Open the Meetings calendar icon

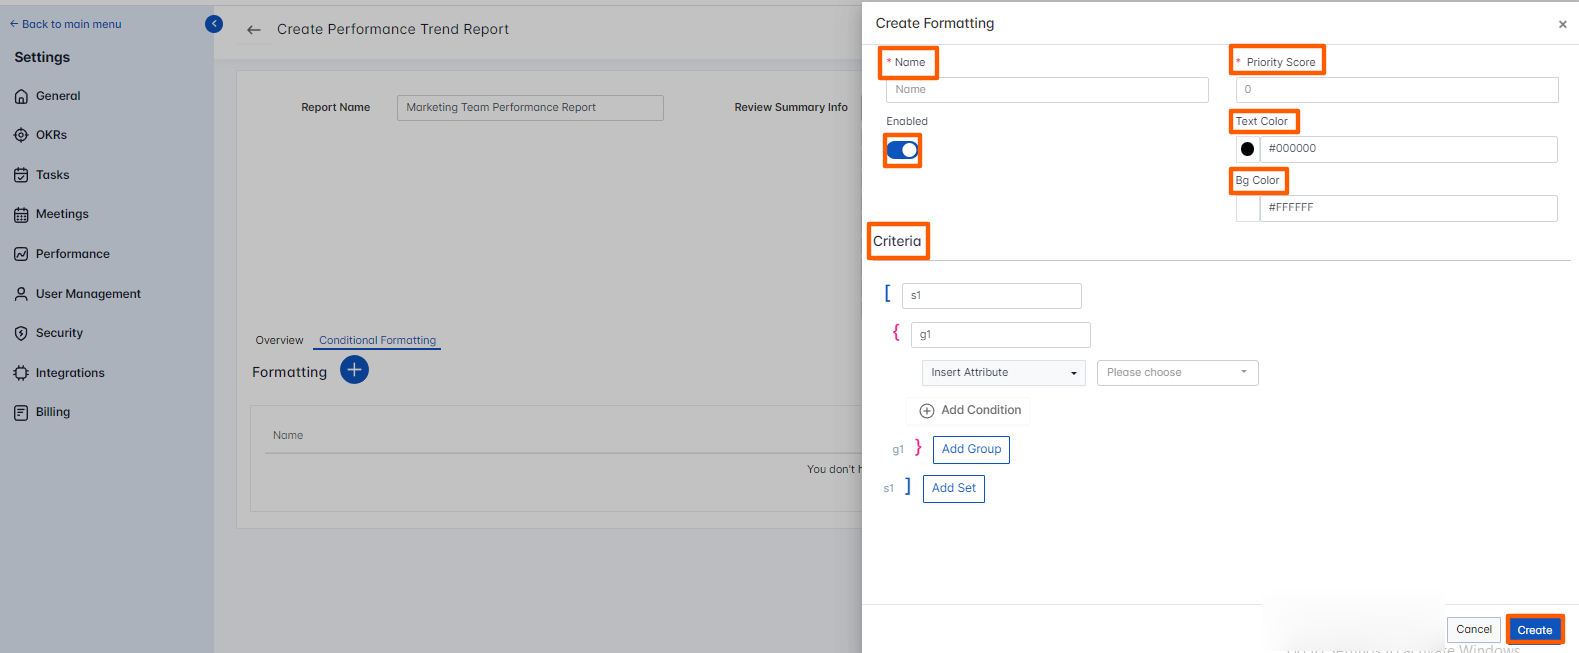coord(21,215)
